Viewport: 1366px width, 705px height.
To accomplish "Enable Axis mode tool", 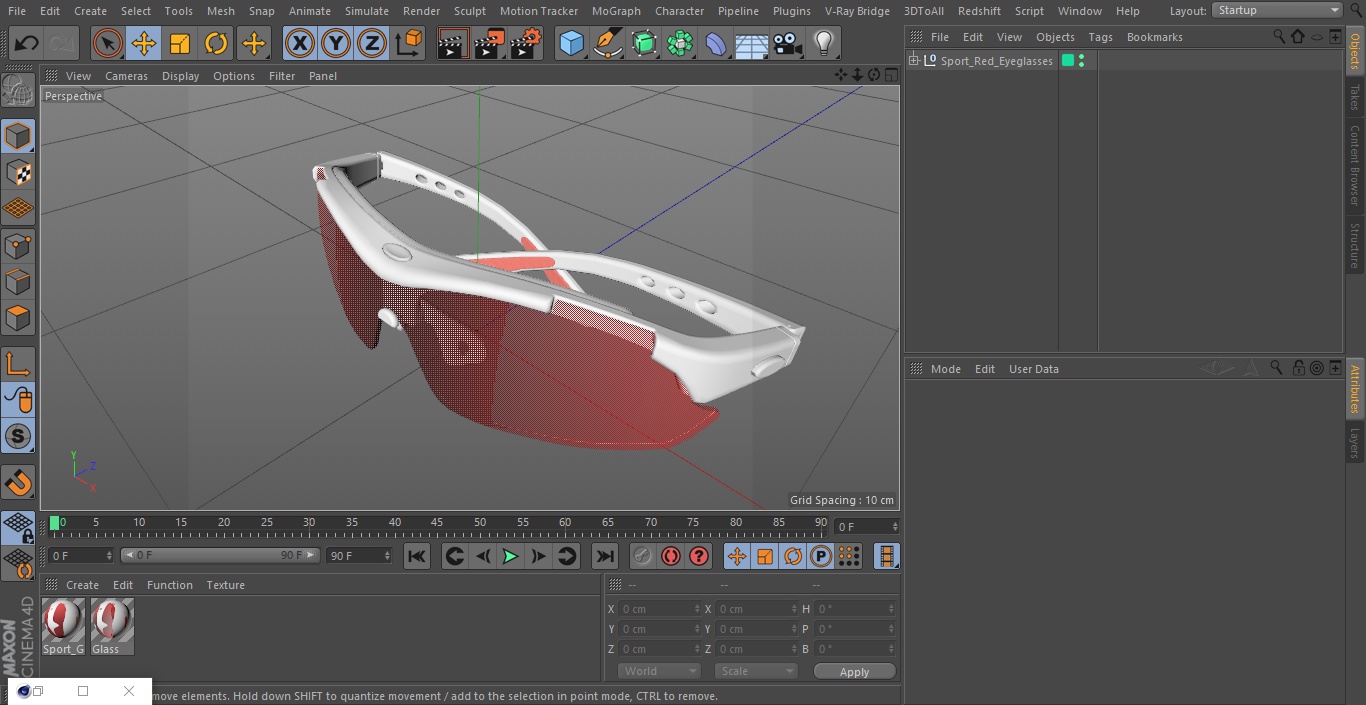I will coord(18,364).
